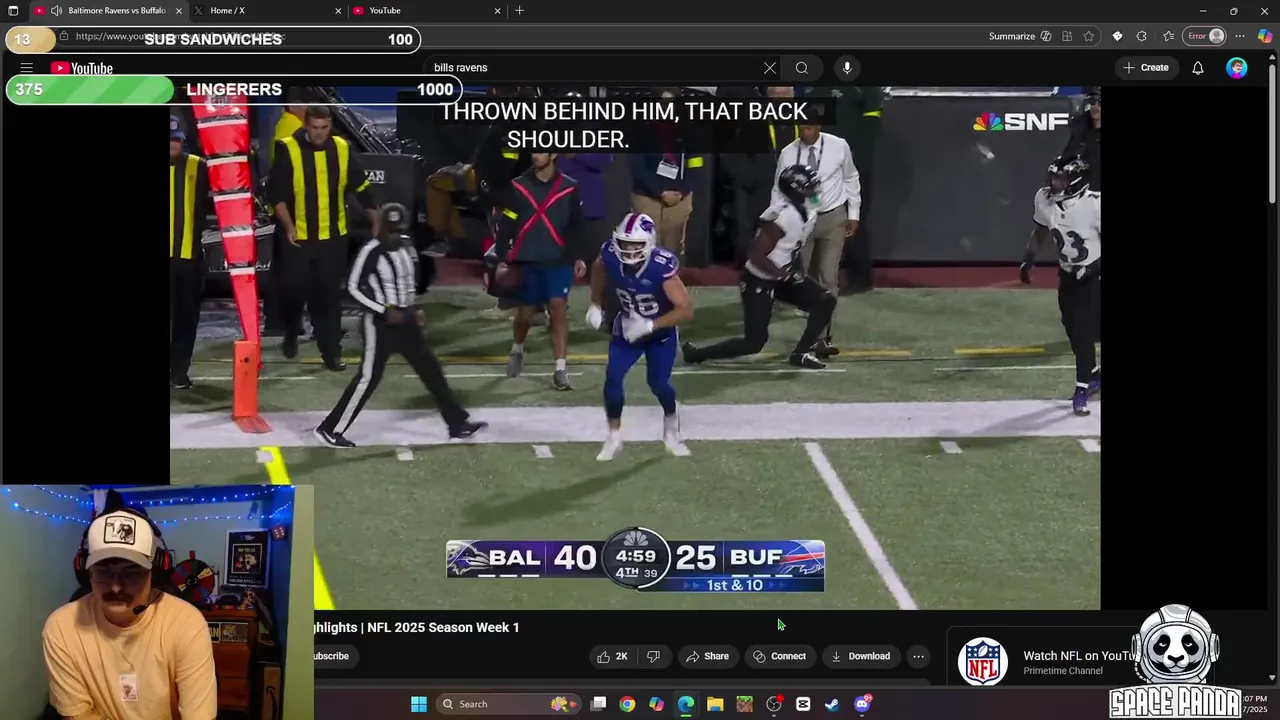Open YouTube notifications bell
The image size is (1280, 720).
[1198, 68]
